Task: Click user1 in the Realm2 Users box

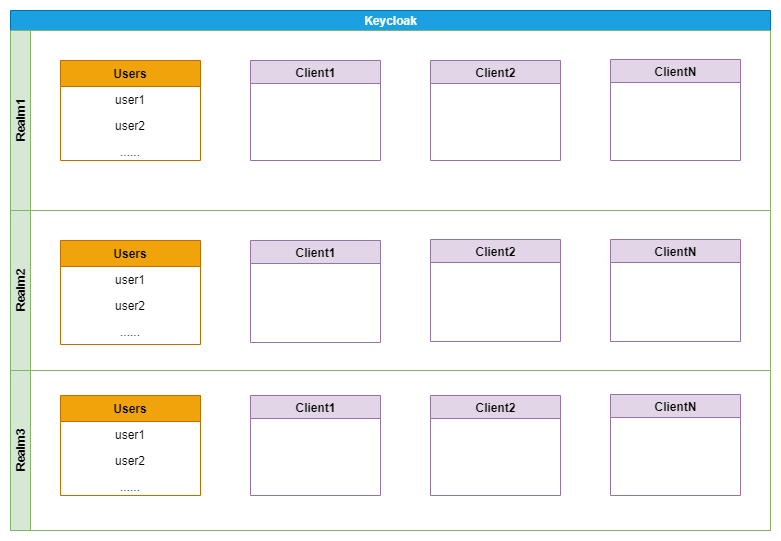Action: 130,279
